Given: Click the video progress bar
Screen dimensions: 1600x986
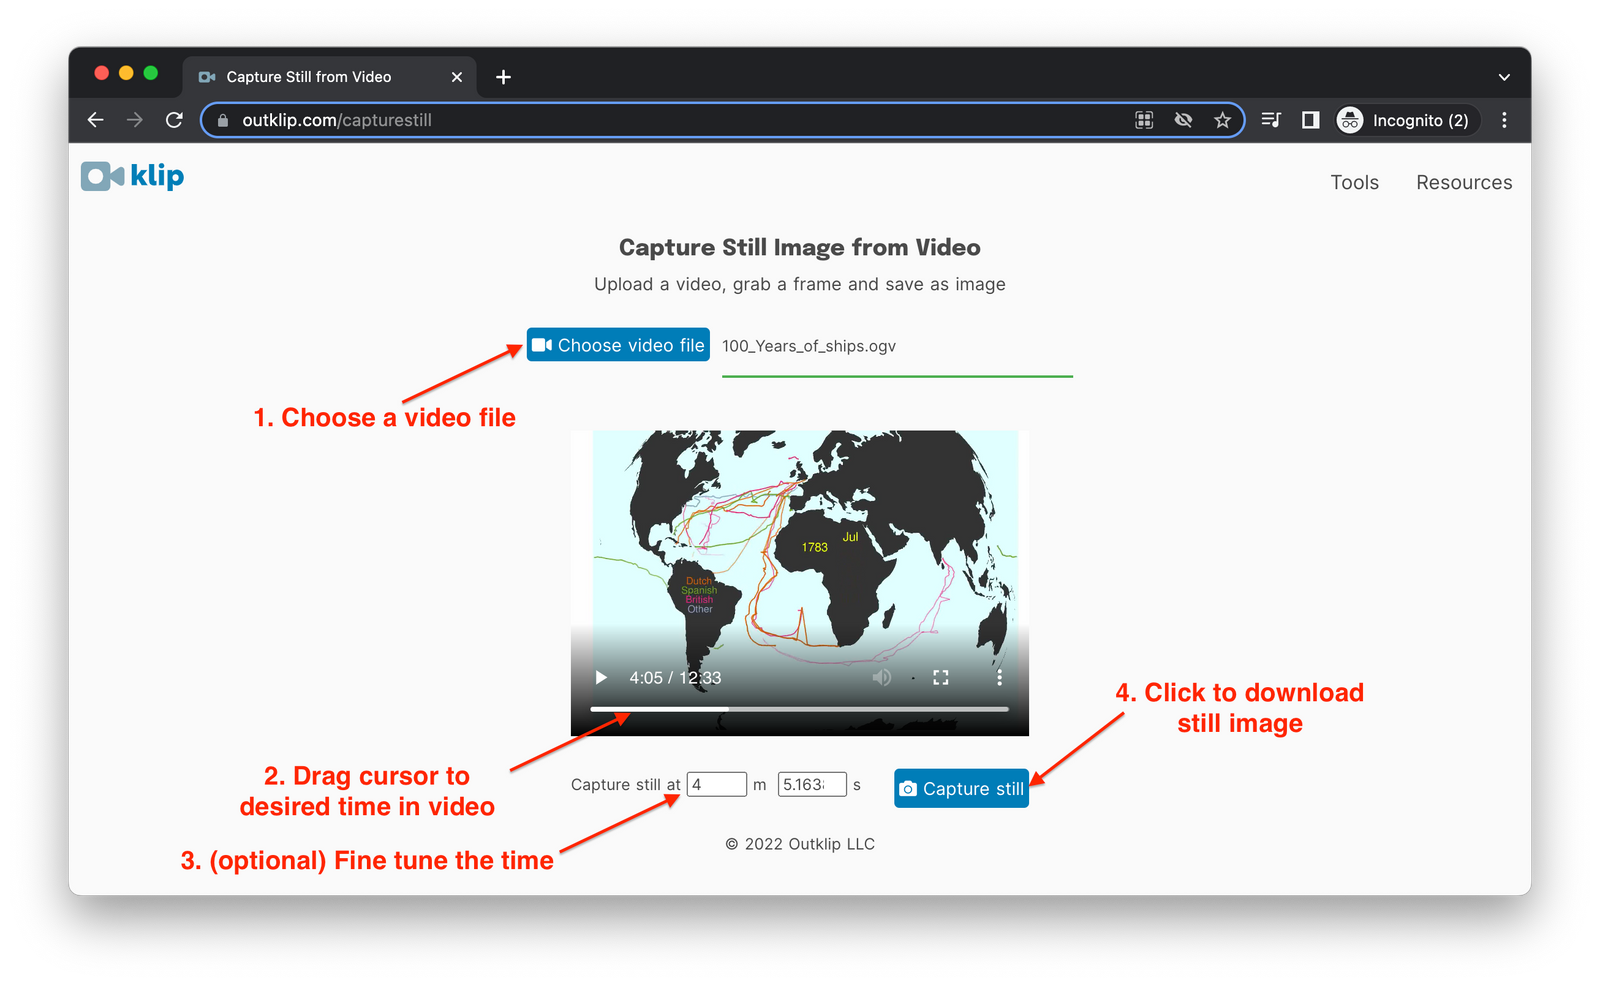Looking at the screenshot, I should click(x=800, y=709).
